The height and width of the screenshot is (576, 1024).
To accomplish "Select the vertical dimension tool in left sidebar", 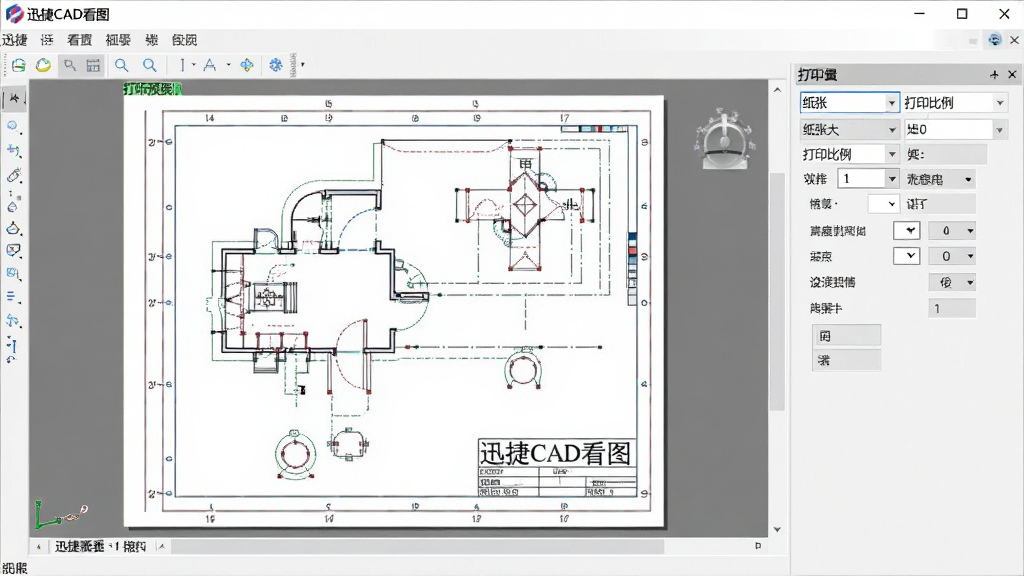I will coord(12,347).
